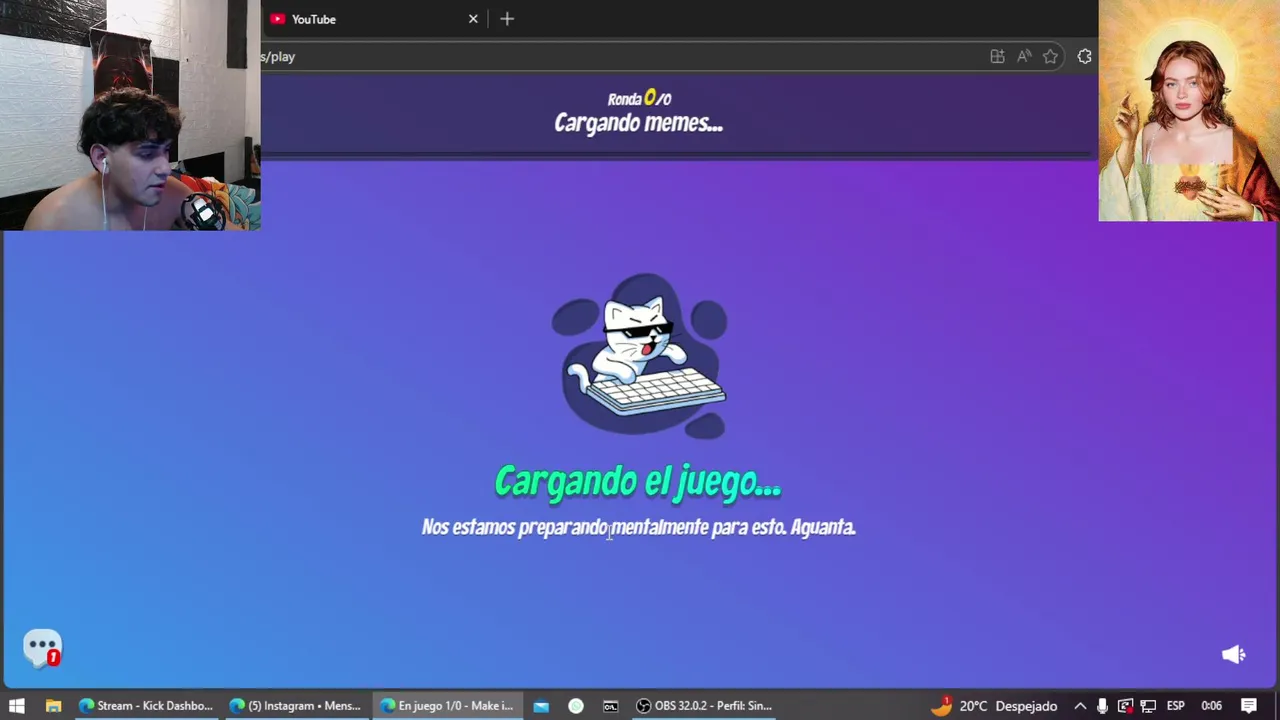Click the Cargando el juego... heading
This screenshot has height=720, width=1280.
coord(638,482)
